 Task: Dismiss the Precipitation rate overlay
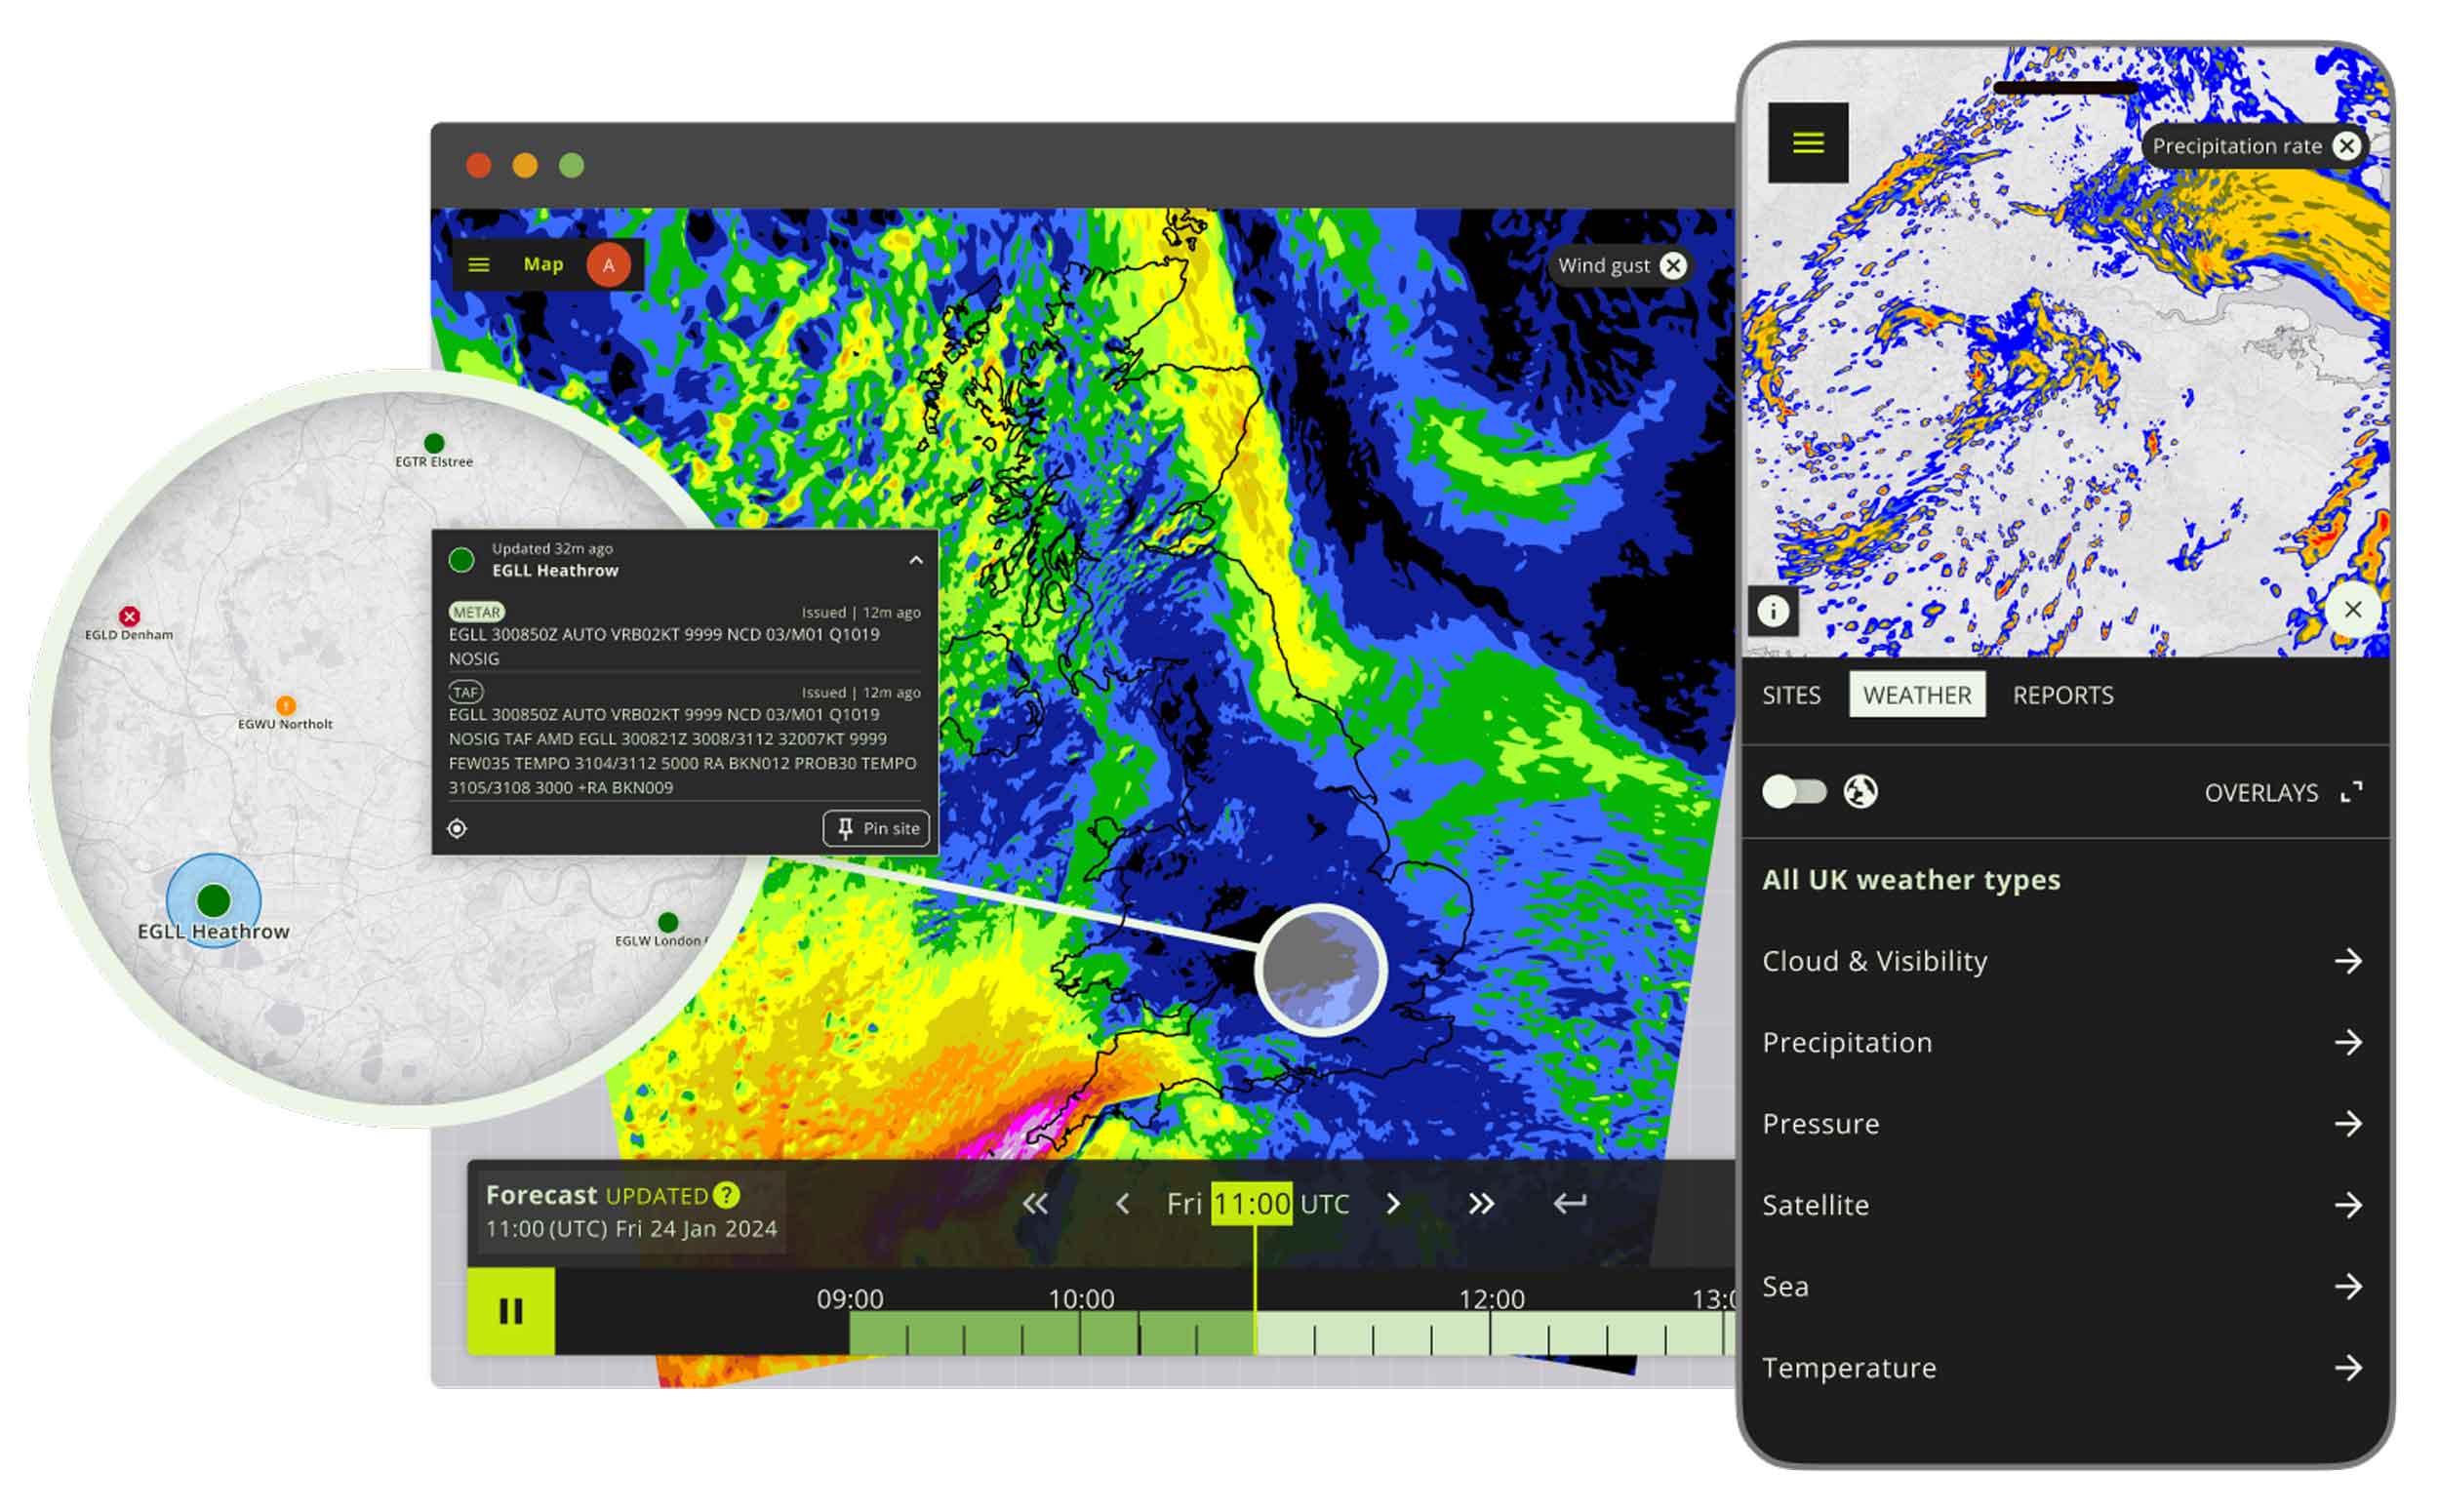[x=2347, y=146]
